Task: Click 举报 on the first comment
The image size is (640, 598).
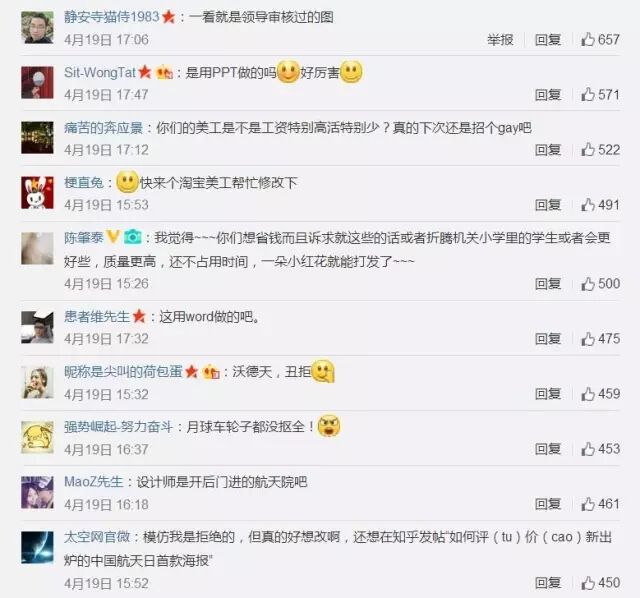Action: coord(500,40)
